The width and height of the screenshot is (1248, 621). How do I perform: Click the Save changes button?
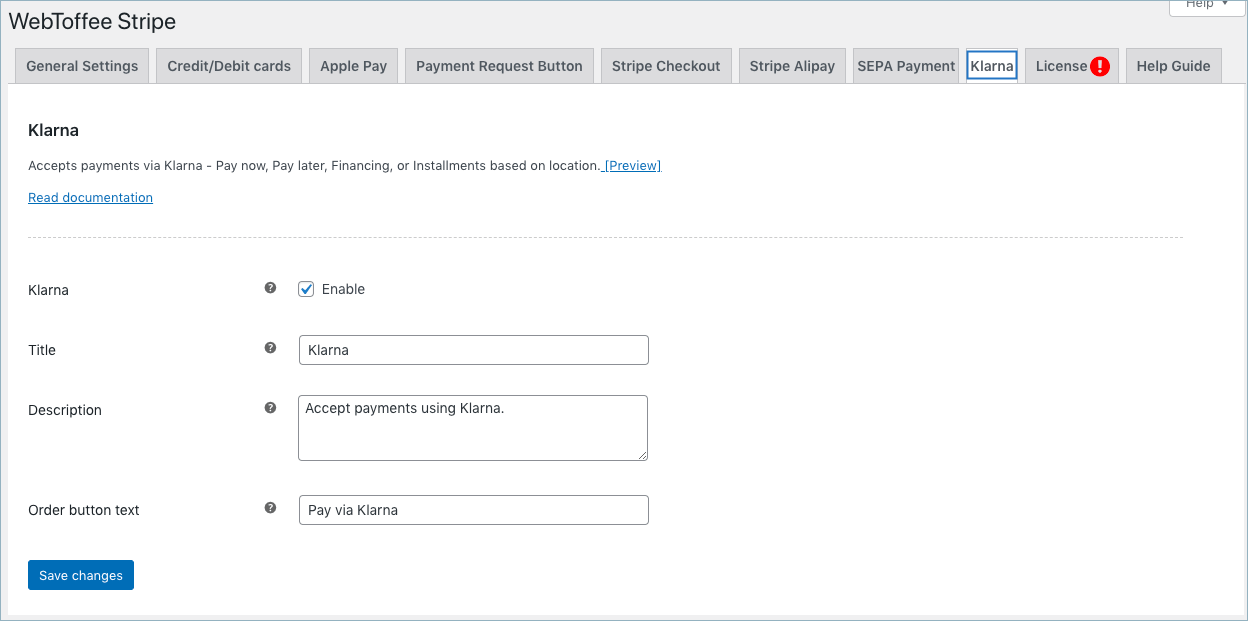(x=80, y=575)
